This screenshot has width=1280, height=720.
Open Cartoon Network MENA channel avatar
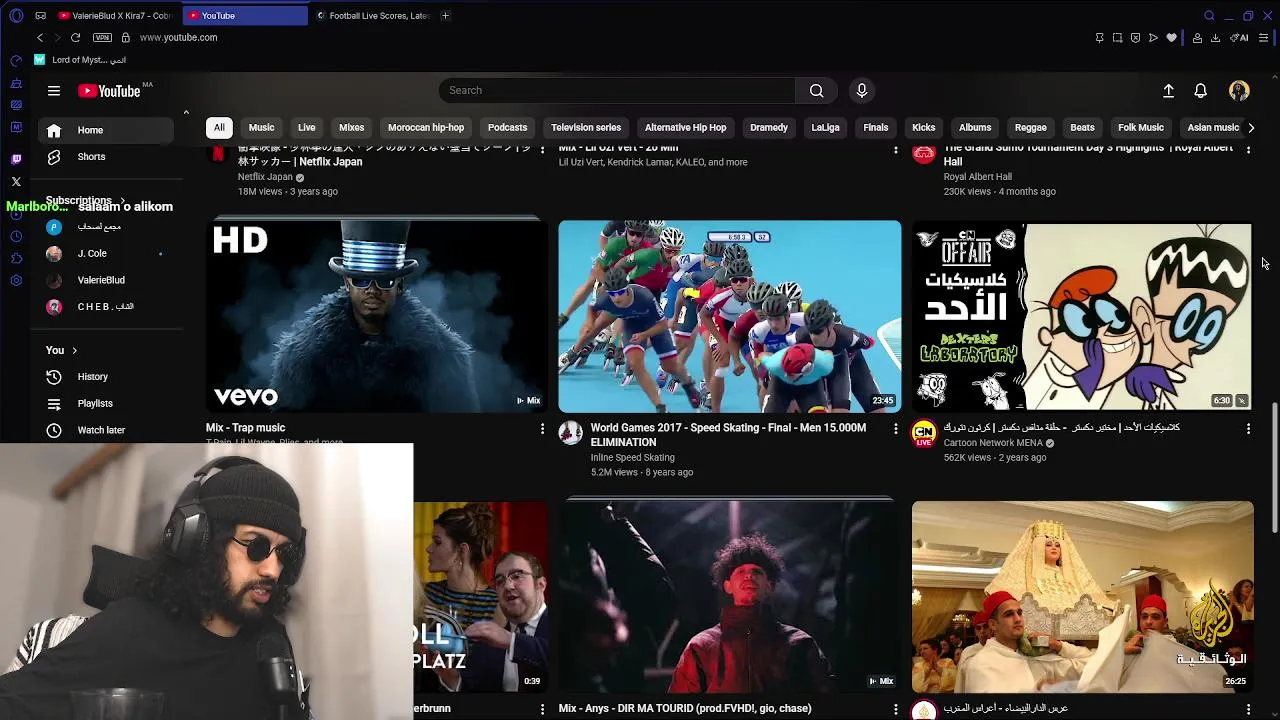[x=924, y=433]
